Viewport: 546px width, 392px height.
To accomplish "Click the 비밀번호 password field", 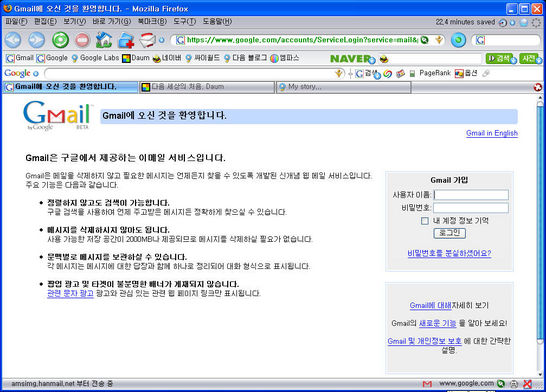I will pyautogui.click(x=471, y=208).
